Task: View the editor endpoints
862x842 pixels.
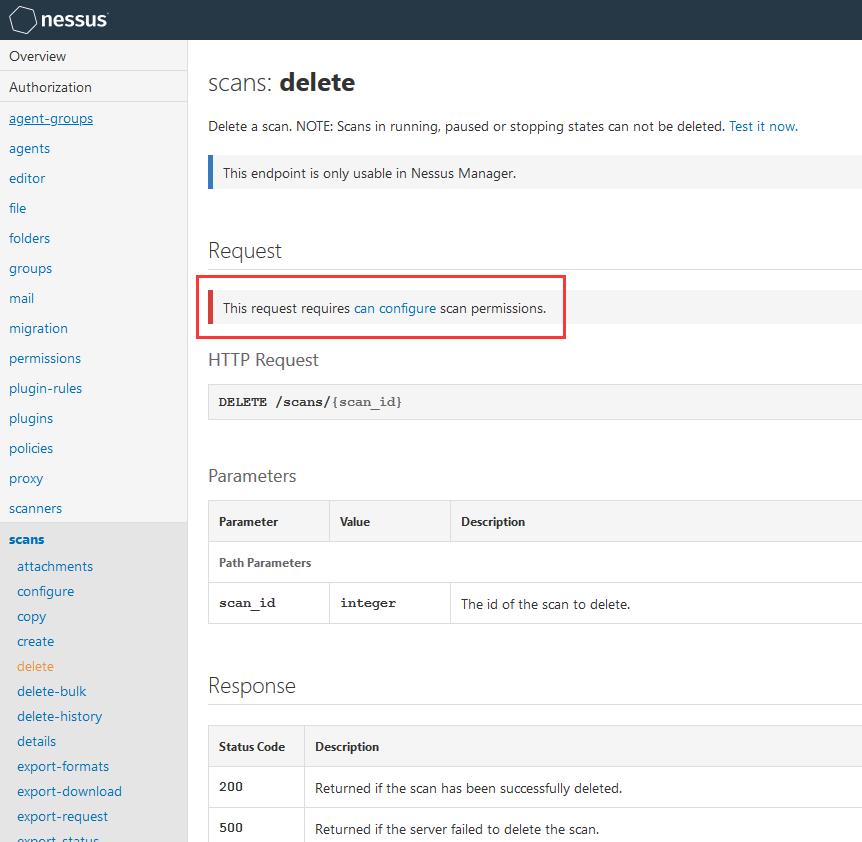Action: (x=26, y=178)
